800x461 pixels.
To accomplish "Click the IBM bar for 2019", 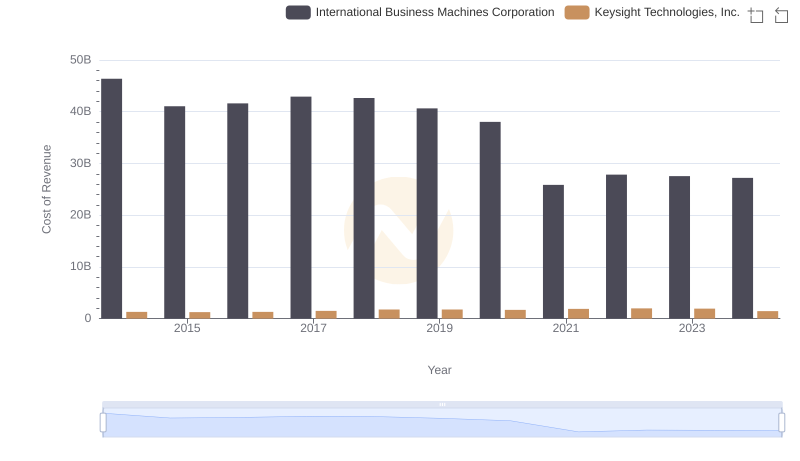I will 427,213.
